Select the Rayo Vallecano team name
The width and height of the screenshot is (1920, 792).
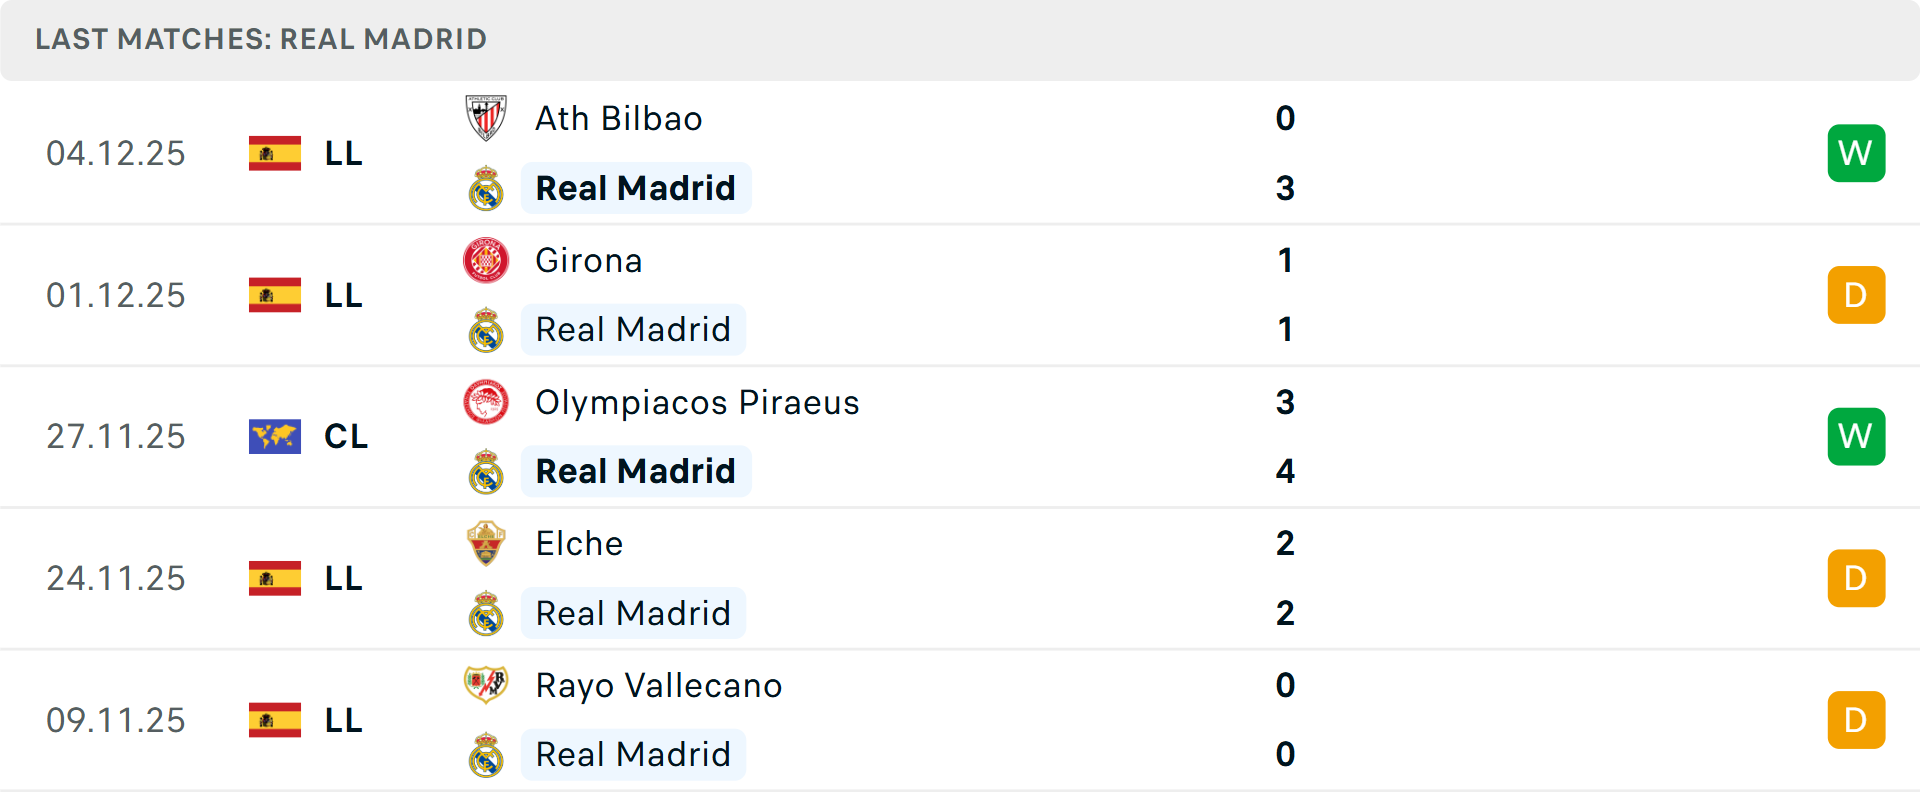click(658, 685)
